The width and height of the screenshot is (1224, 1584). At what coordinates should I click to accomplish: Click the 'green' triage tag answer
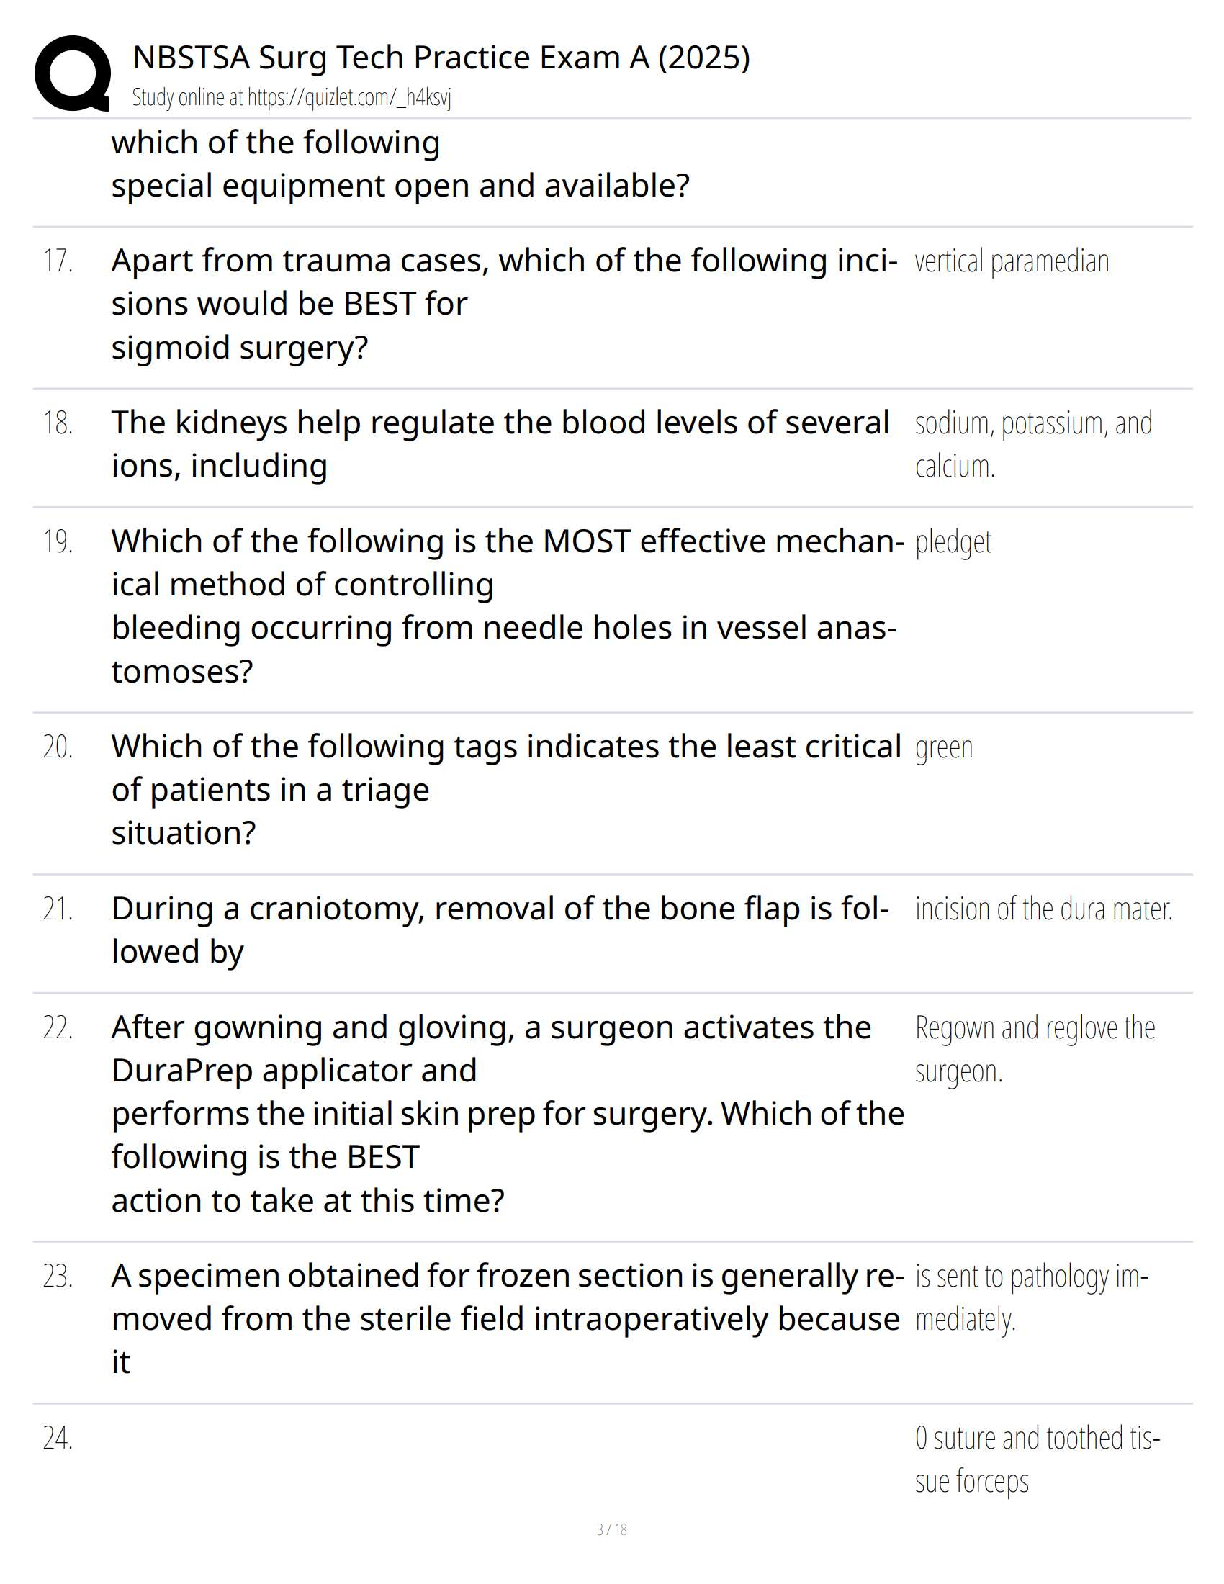pos(943,748)
